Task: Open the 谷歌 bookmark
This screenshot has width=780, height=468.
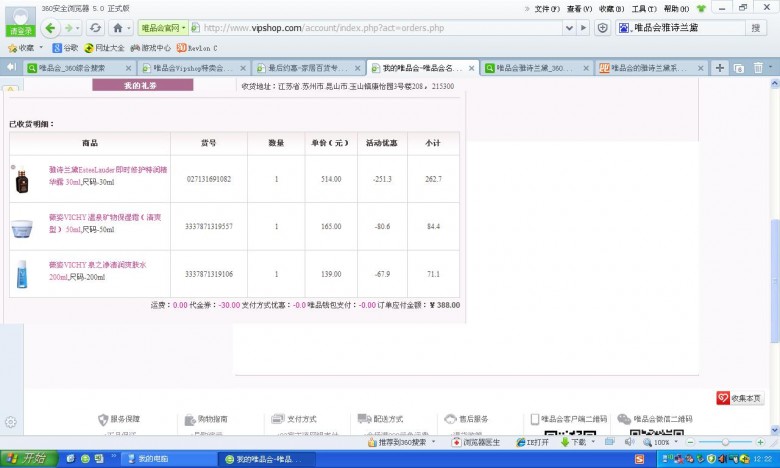Action: (65, 48)
